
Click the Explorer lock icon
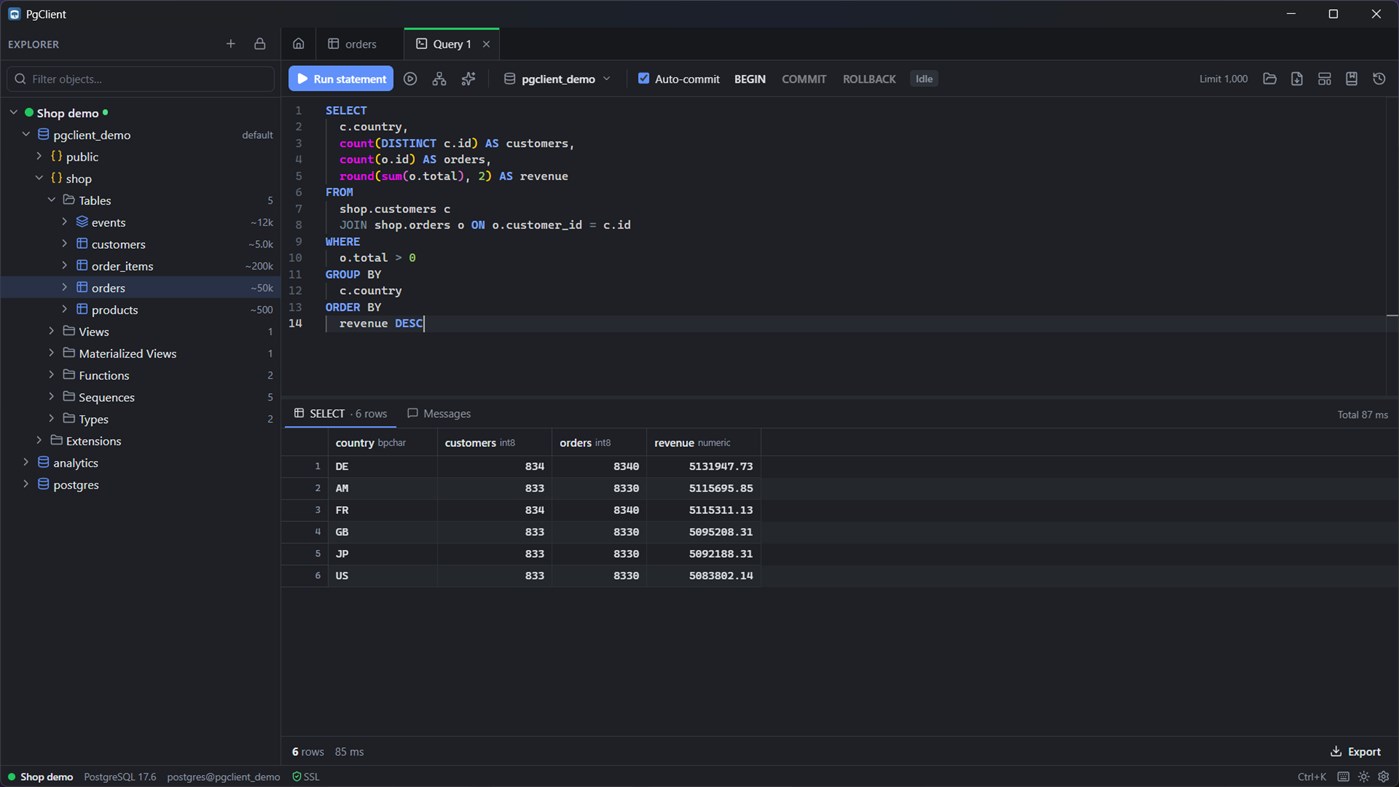[260, 44]
